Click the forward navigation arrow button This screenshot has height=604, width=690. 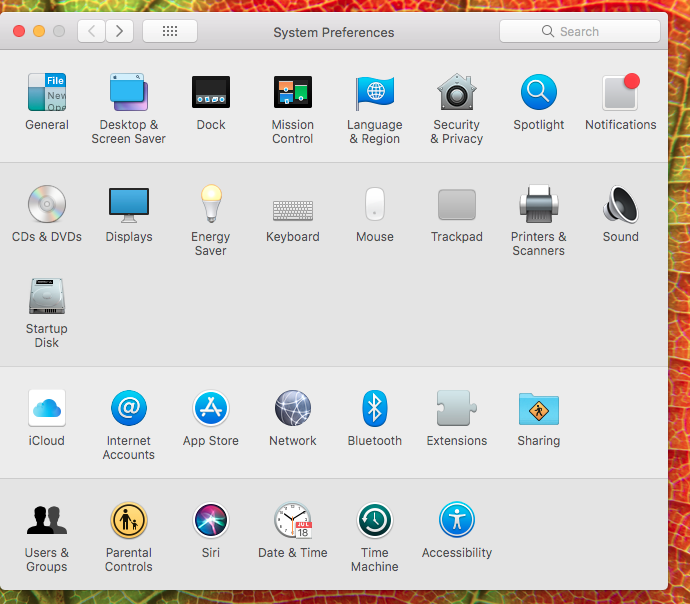point(119,31)
